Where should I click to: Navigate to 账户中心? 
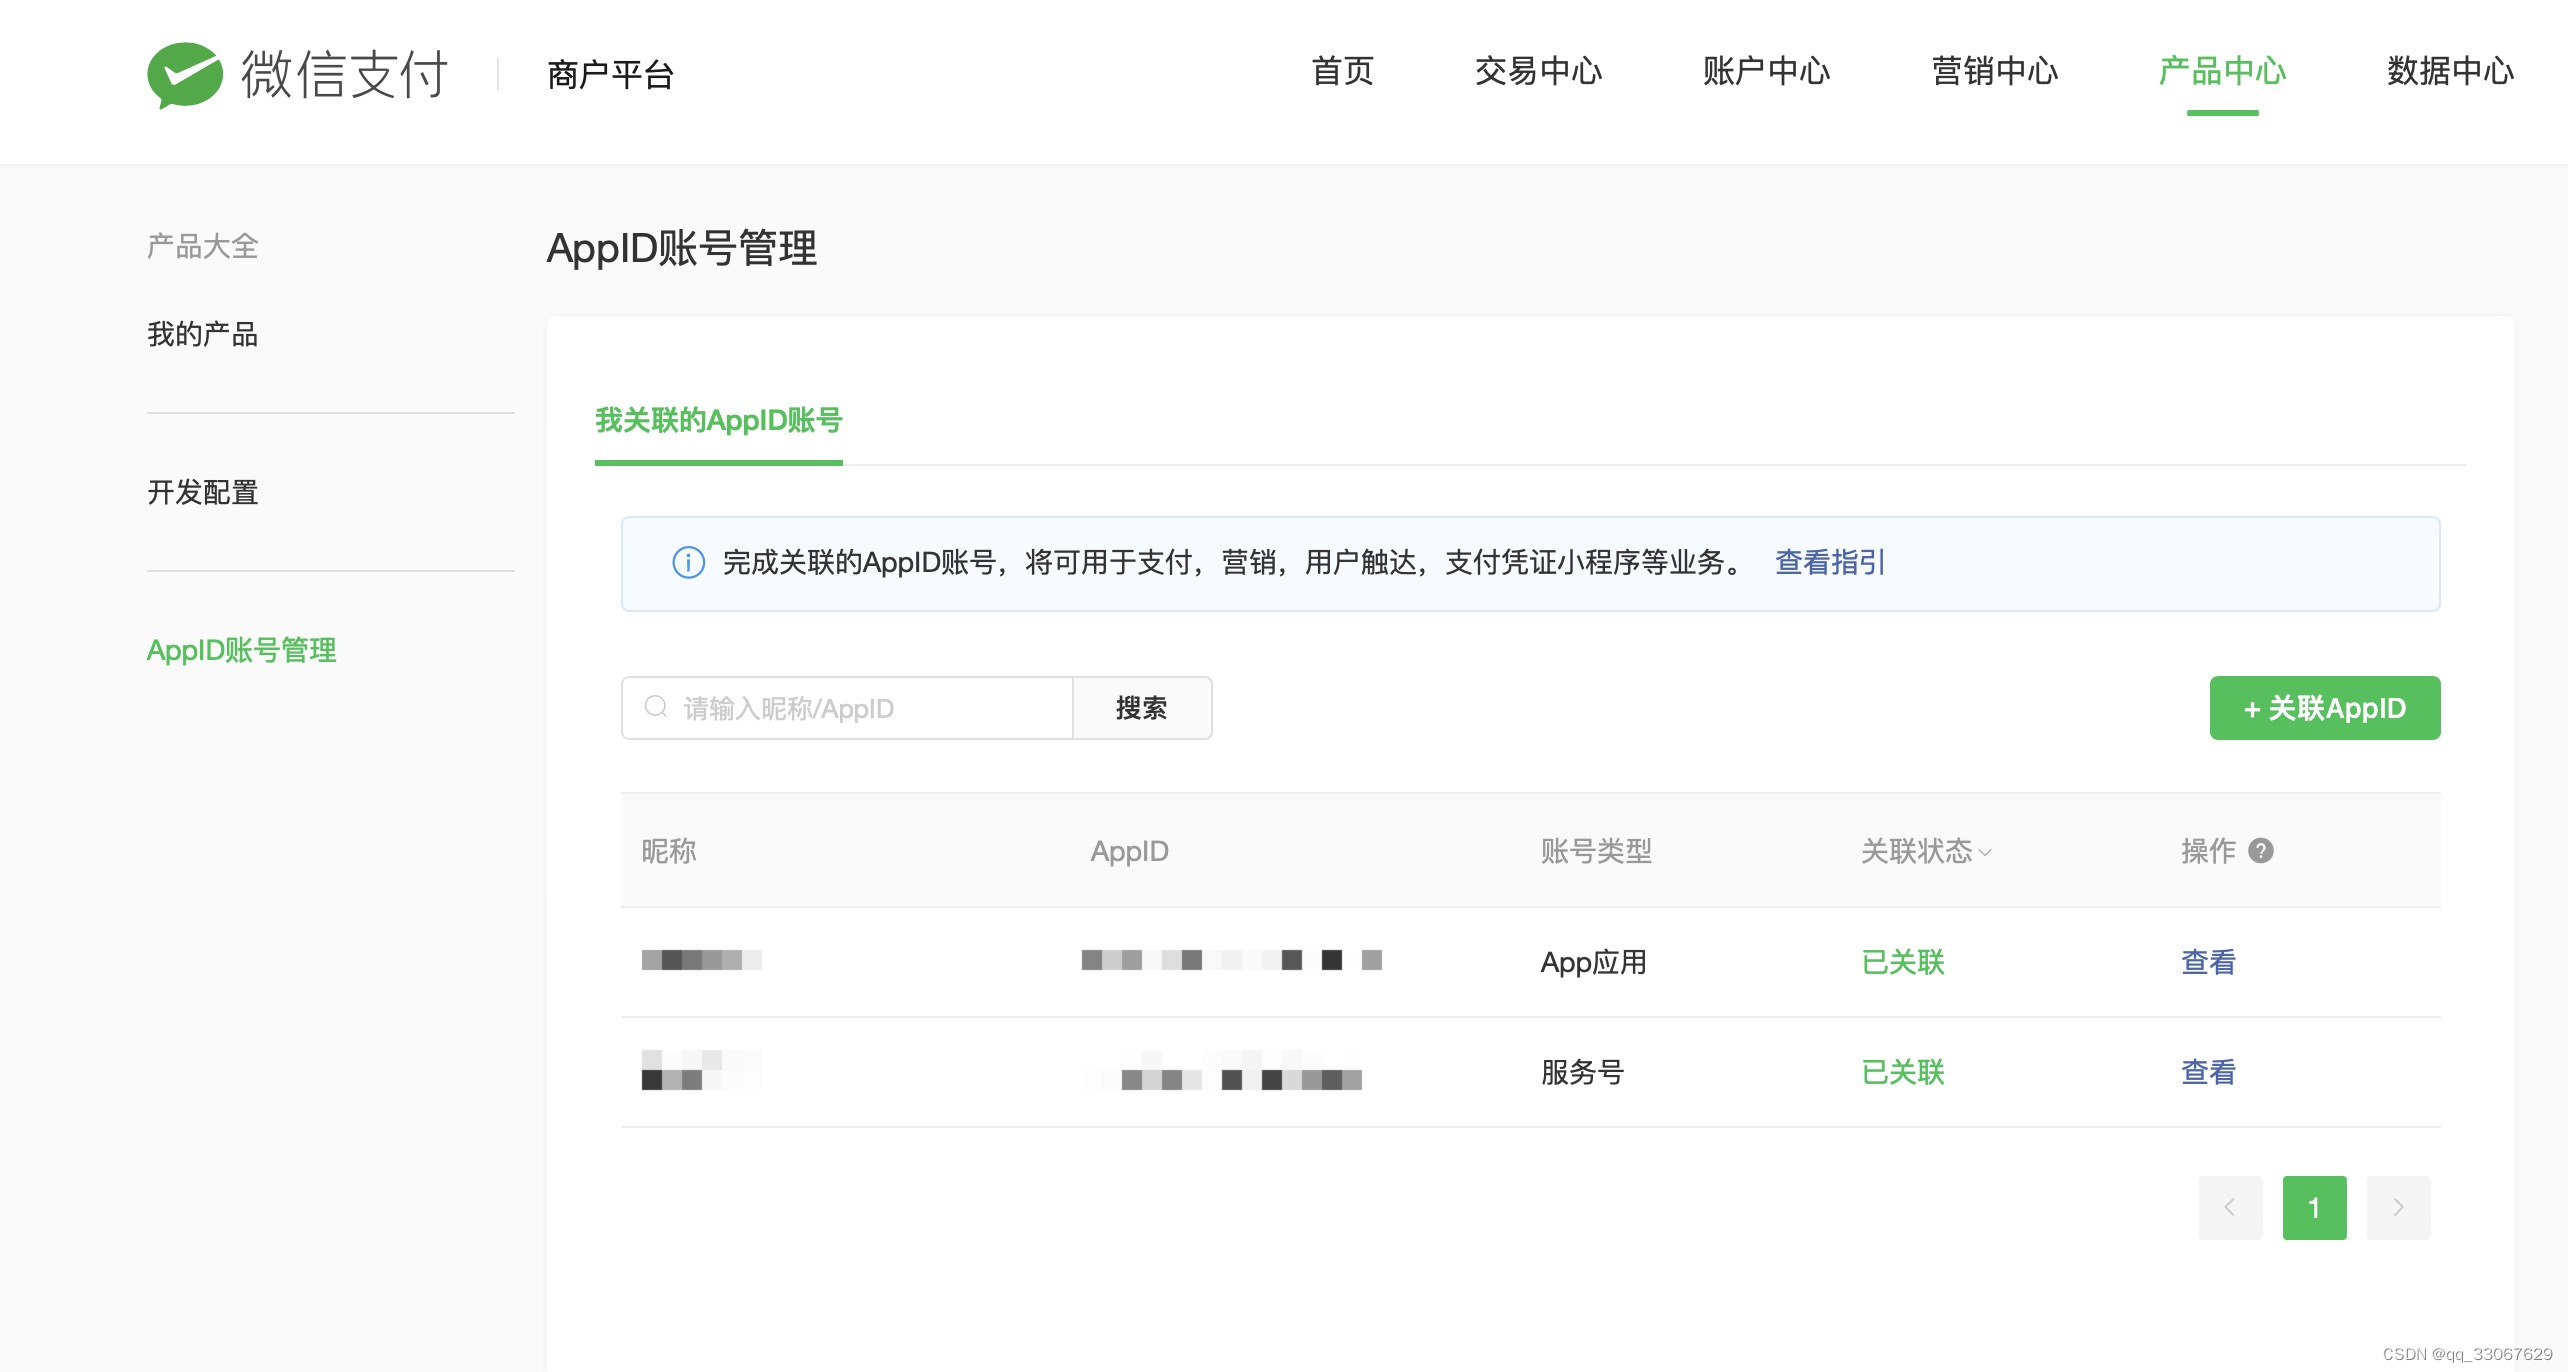pos(1766,72)
